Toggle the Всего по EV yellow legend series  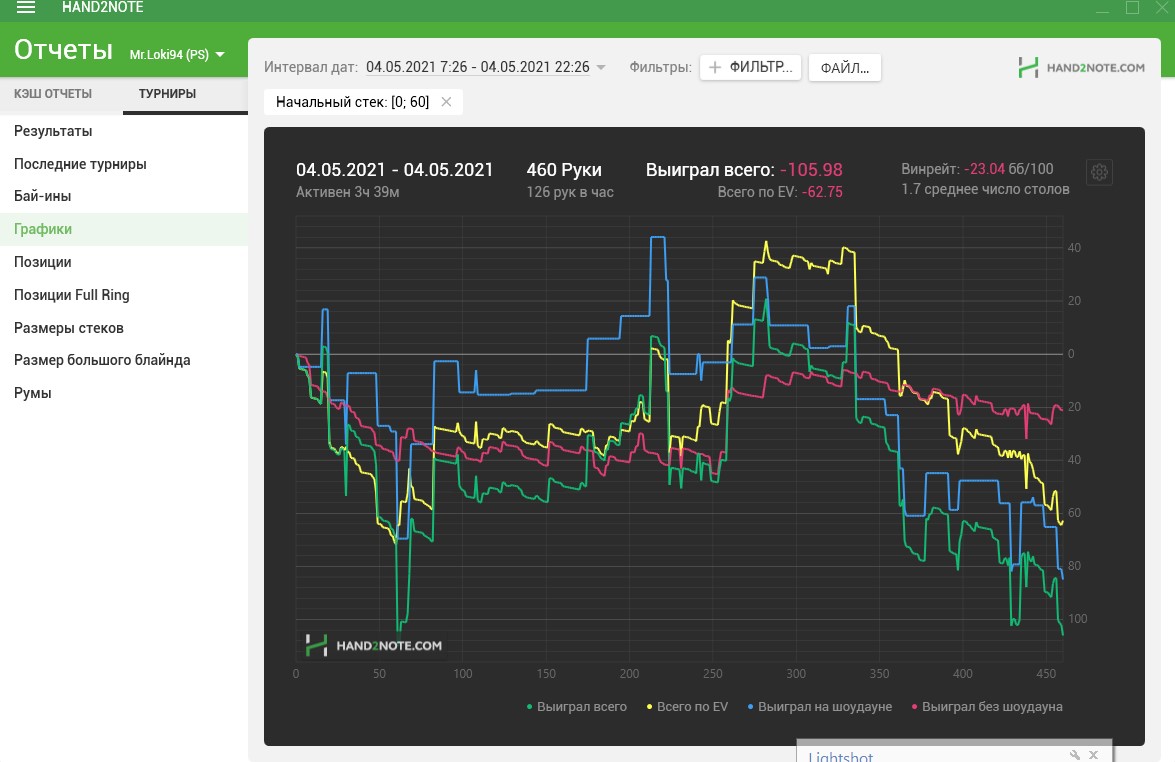coord(687,707)
